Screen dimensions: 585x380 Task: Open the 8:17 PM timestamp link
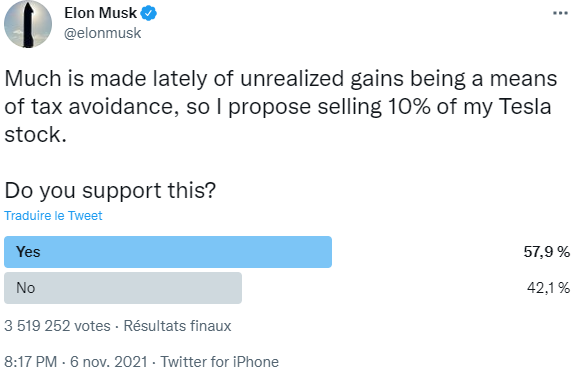tap(31, 362)
